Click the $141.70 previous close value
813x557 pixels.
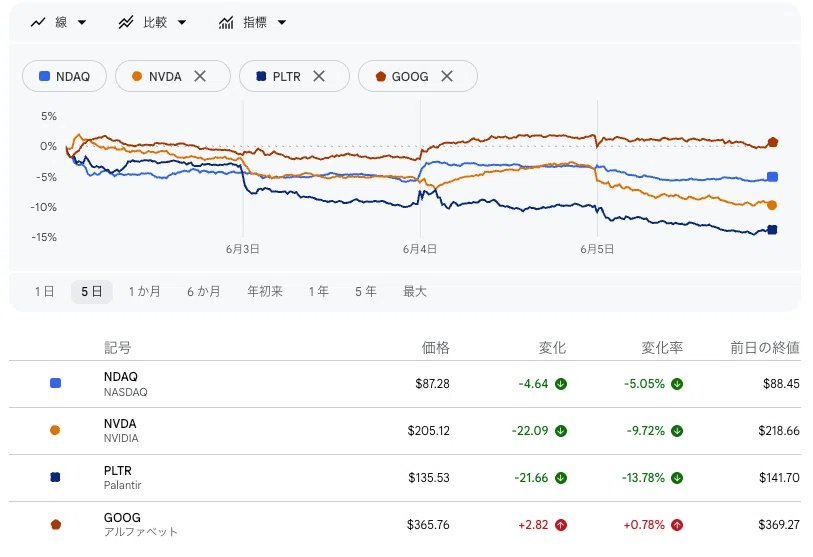tap(779, 478)
